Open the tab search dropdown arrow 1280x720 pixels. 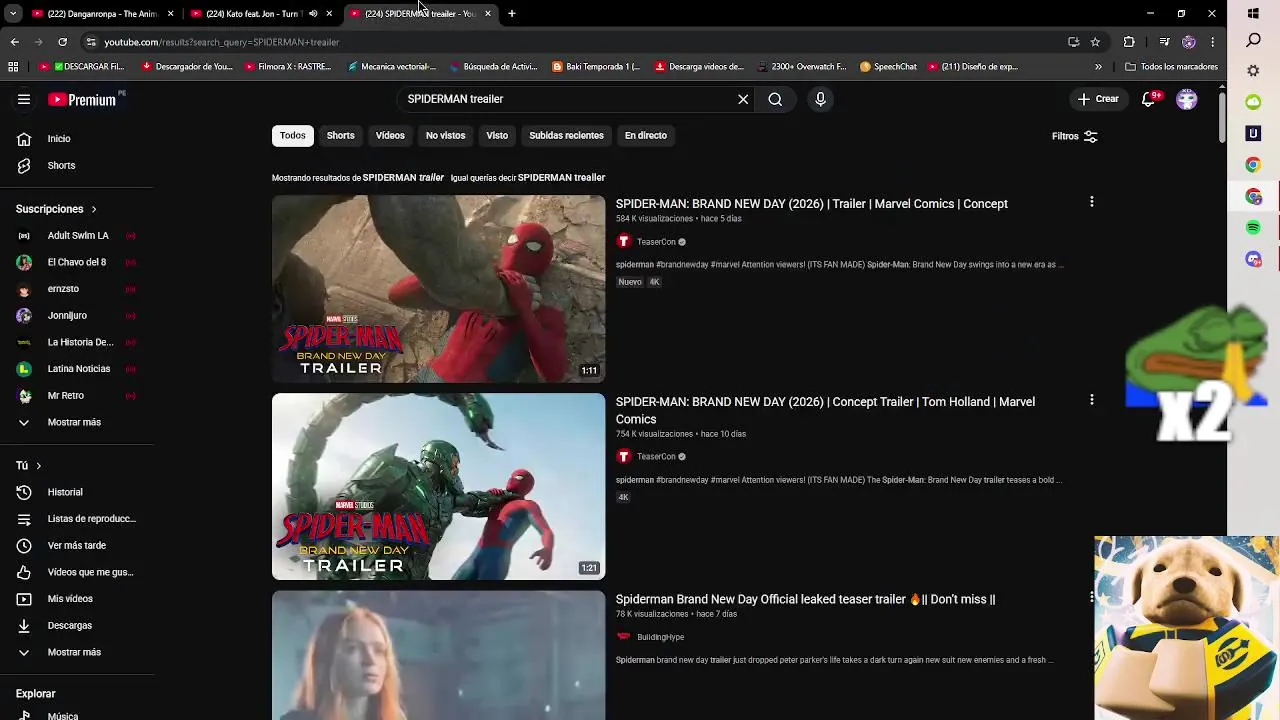tap(13, 14)
